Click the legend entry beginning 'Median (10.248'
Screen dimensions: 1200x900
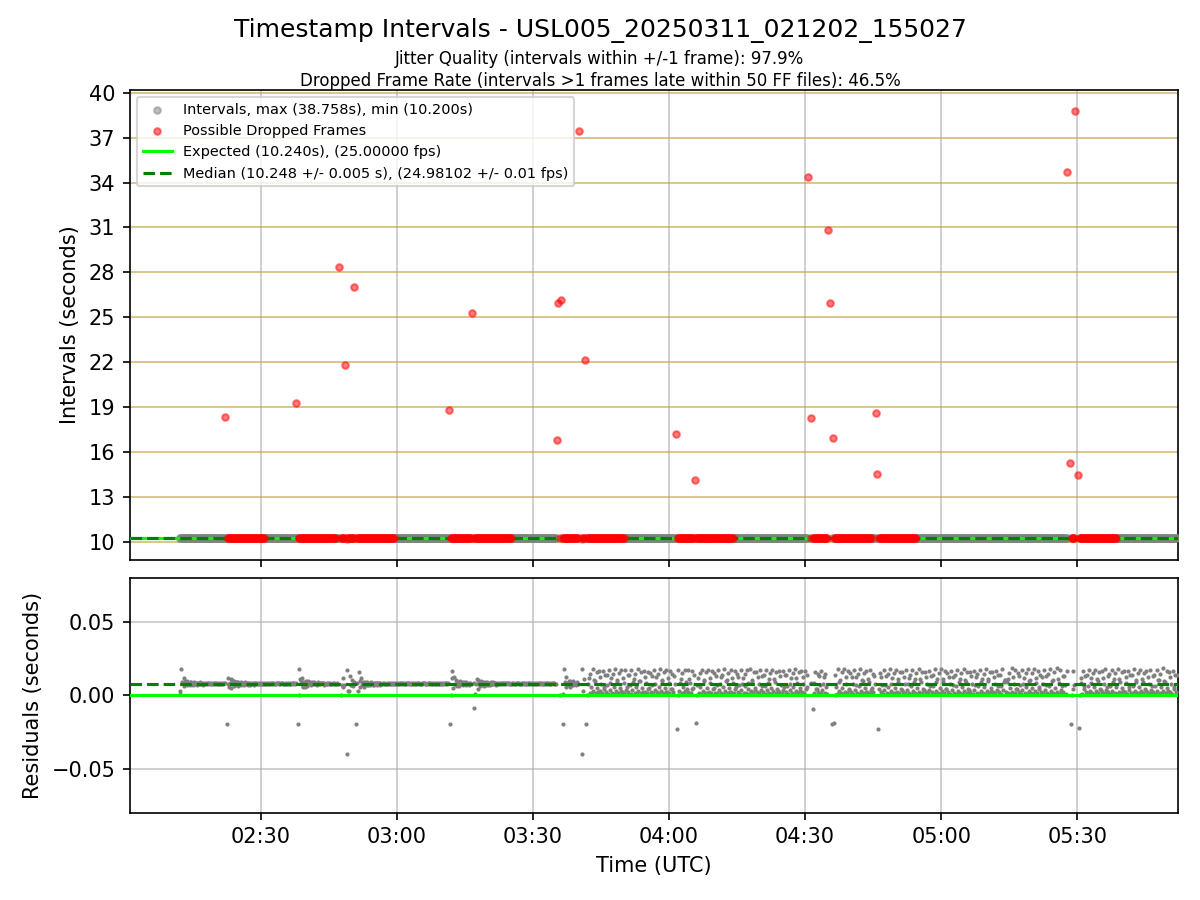[x=375, y=173]
